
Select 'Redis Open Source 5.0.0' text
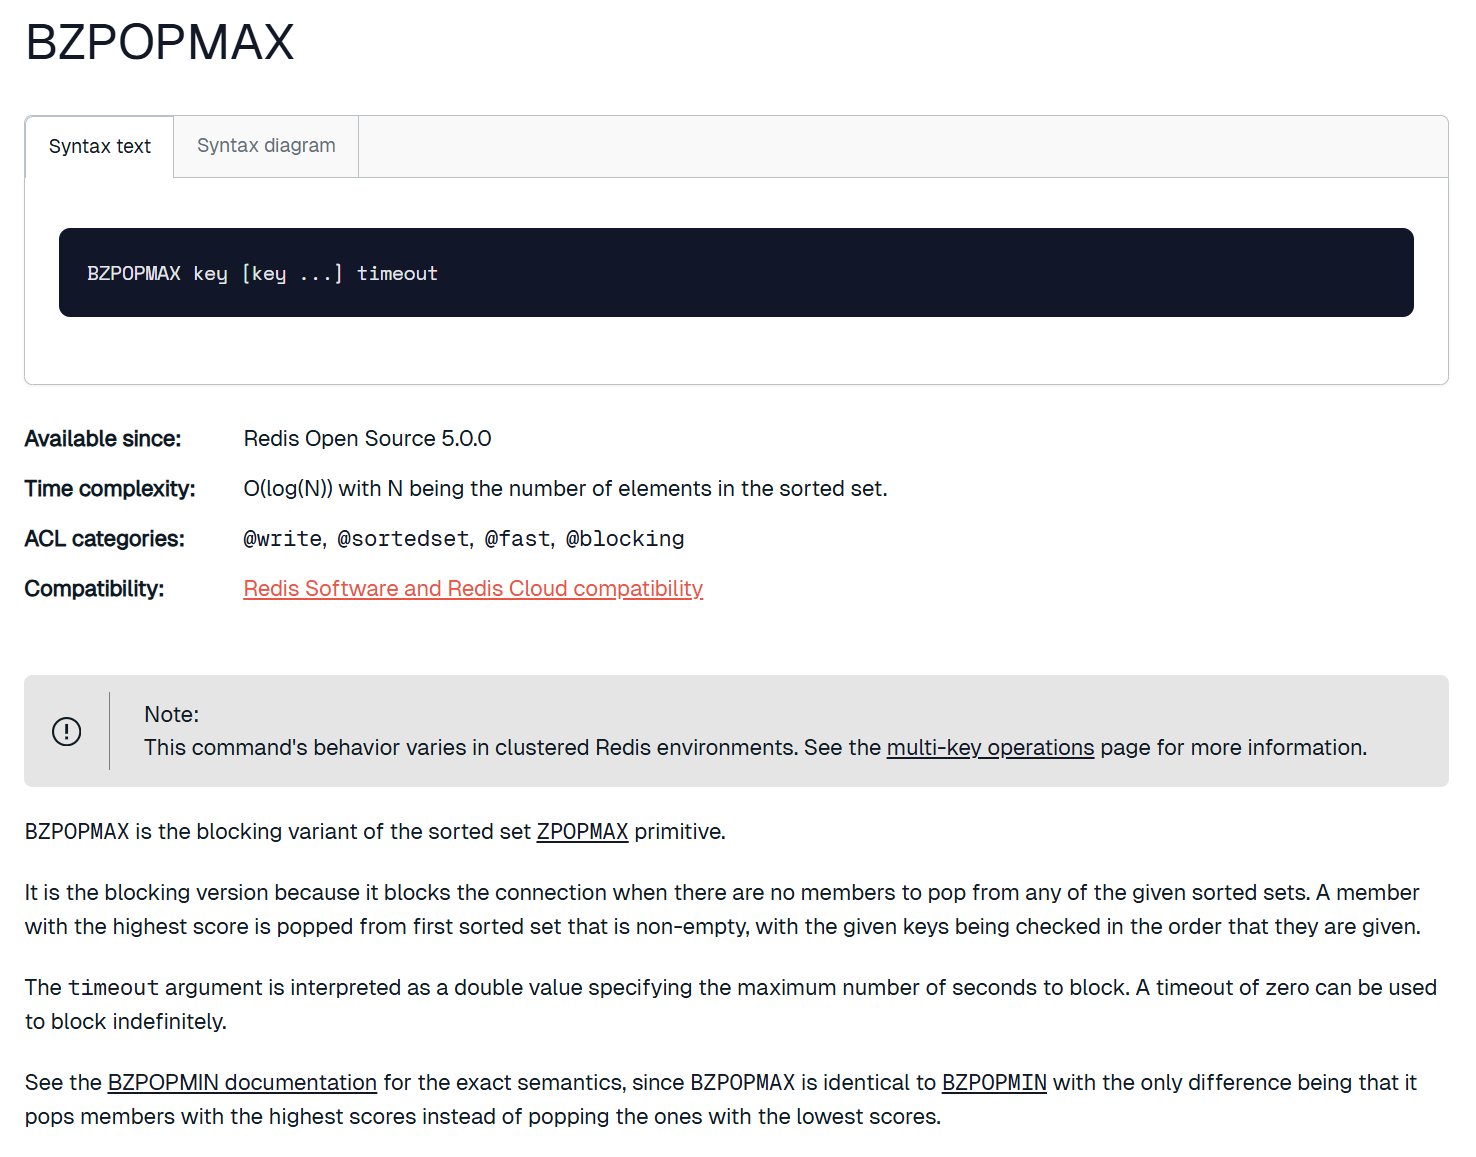(367, 439)
